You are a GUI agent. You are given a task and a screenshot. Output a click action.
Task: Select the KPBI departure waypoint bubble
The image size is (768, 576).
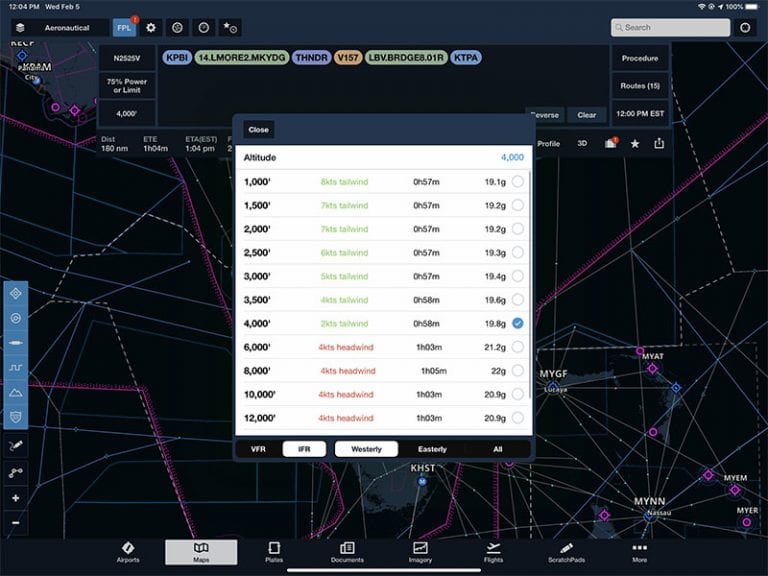pyautogui.click(x=177, y=58)
